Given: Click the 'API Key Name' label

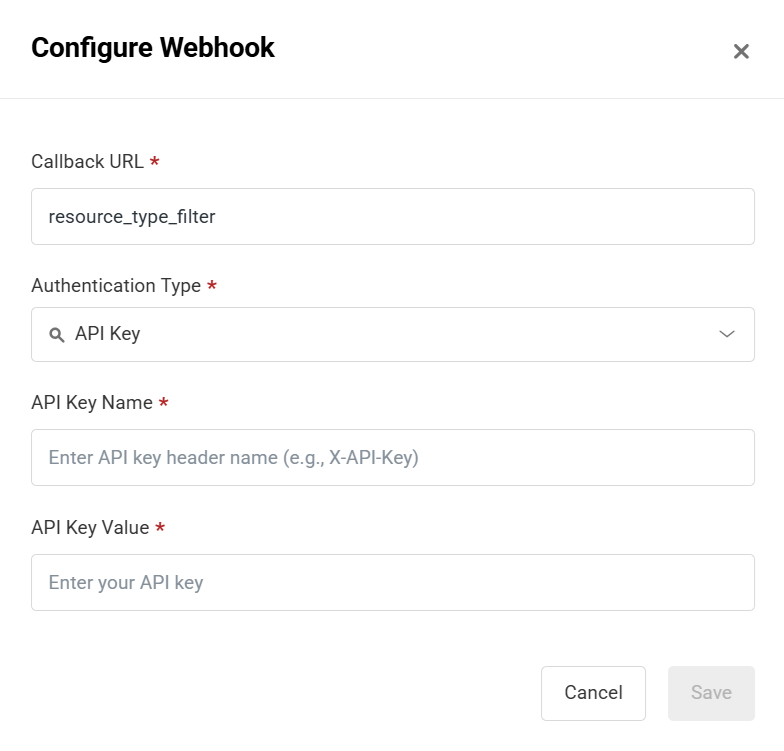Looking at the screenshot, I should [x=92, y=403].
